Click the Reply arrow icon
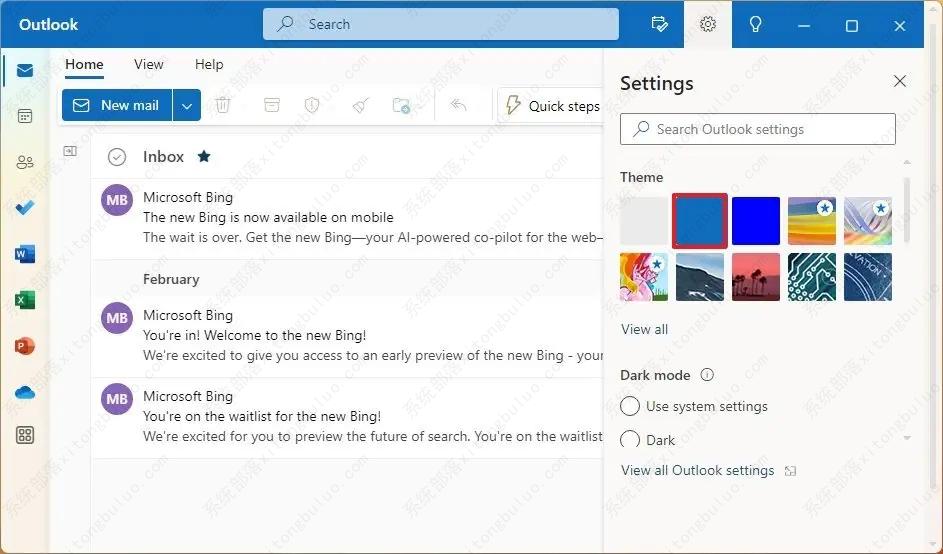Image resolution: width=943 pixels, height=554 pixels. 458,105
